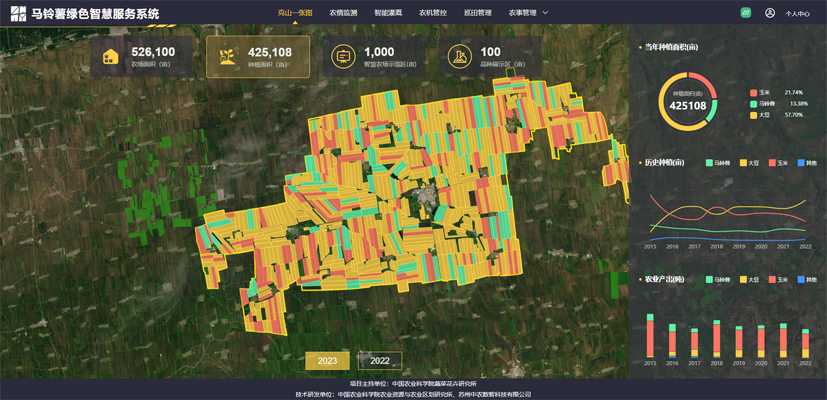
Task: Click the 425108 donut chart center
Action: coord(687,102)
